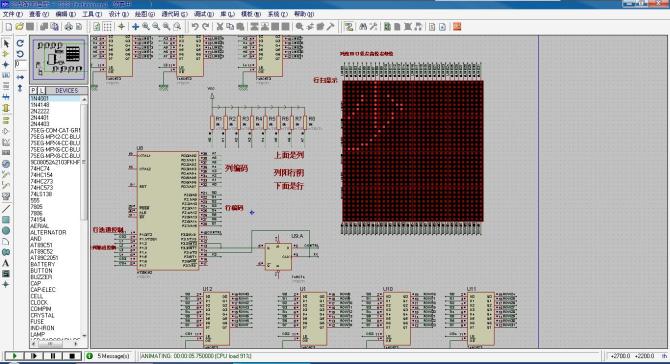
Task: Pause the running simulation
Action: pos(53,355)
